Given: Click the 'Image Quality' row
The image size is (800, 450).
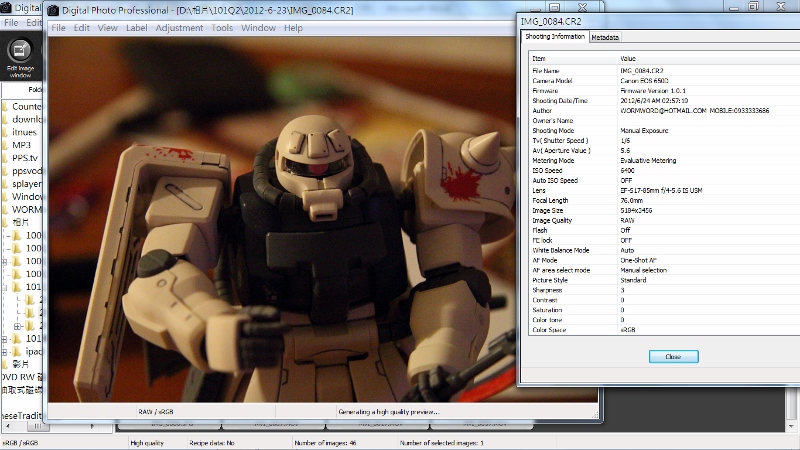Looking at the screenshot, I should (x=664, y=220).
